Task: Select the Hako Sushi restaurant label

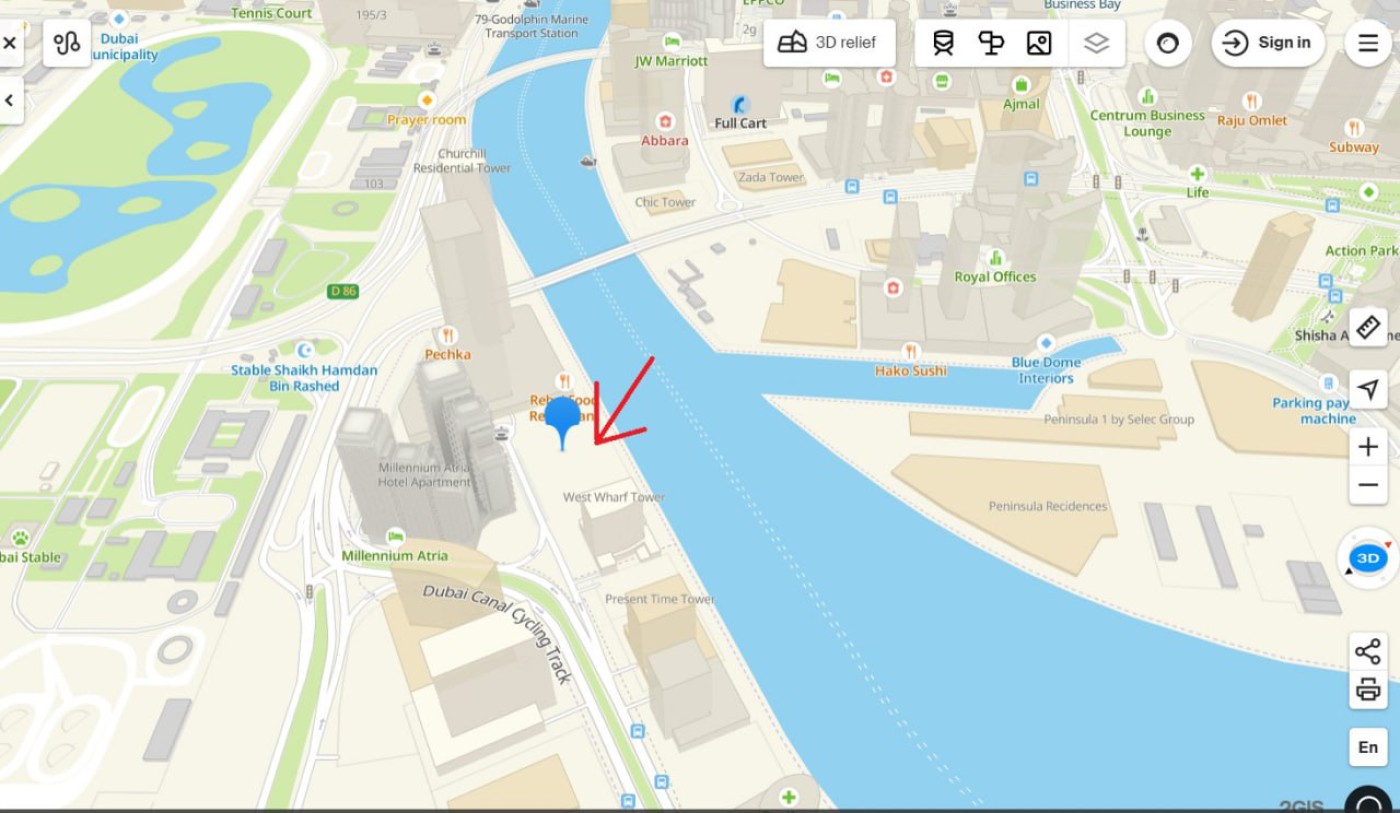Action: point(911,370)
